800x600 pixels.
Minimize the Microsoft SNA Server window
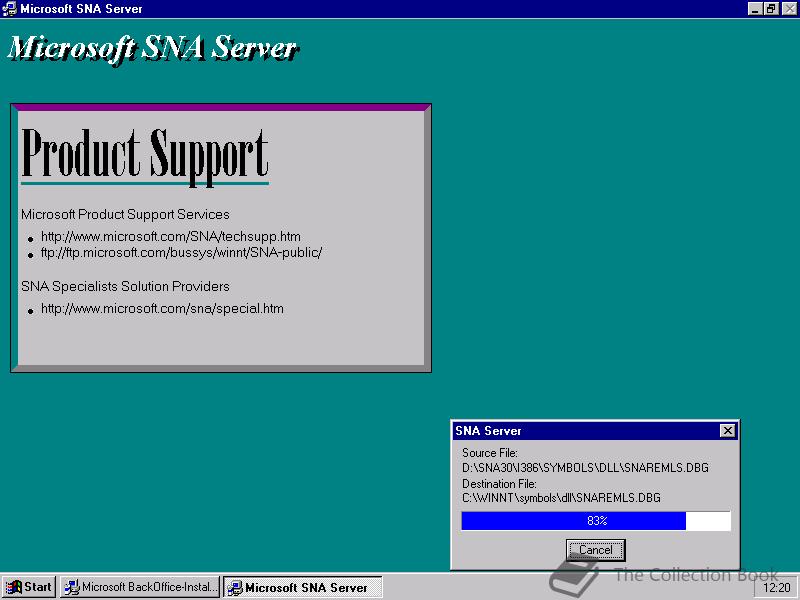coord(755,9)
